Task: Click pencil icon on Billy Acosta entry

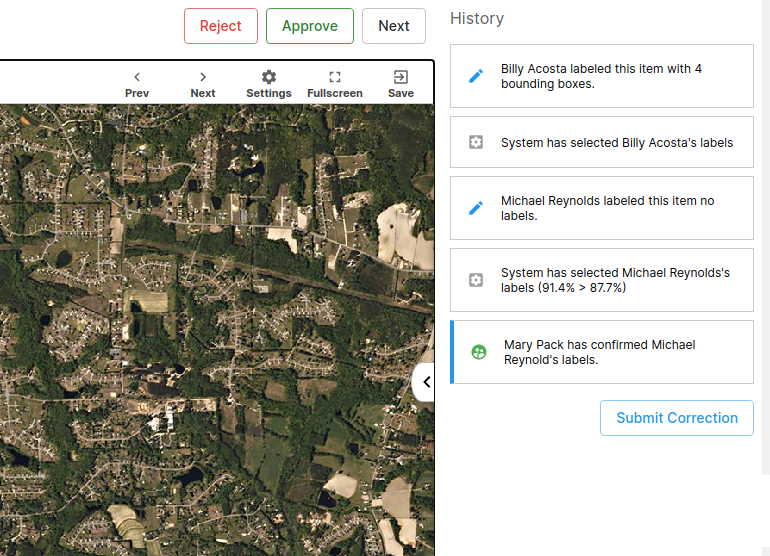Action: 477,76
